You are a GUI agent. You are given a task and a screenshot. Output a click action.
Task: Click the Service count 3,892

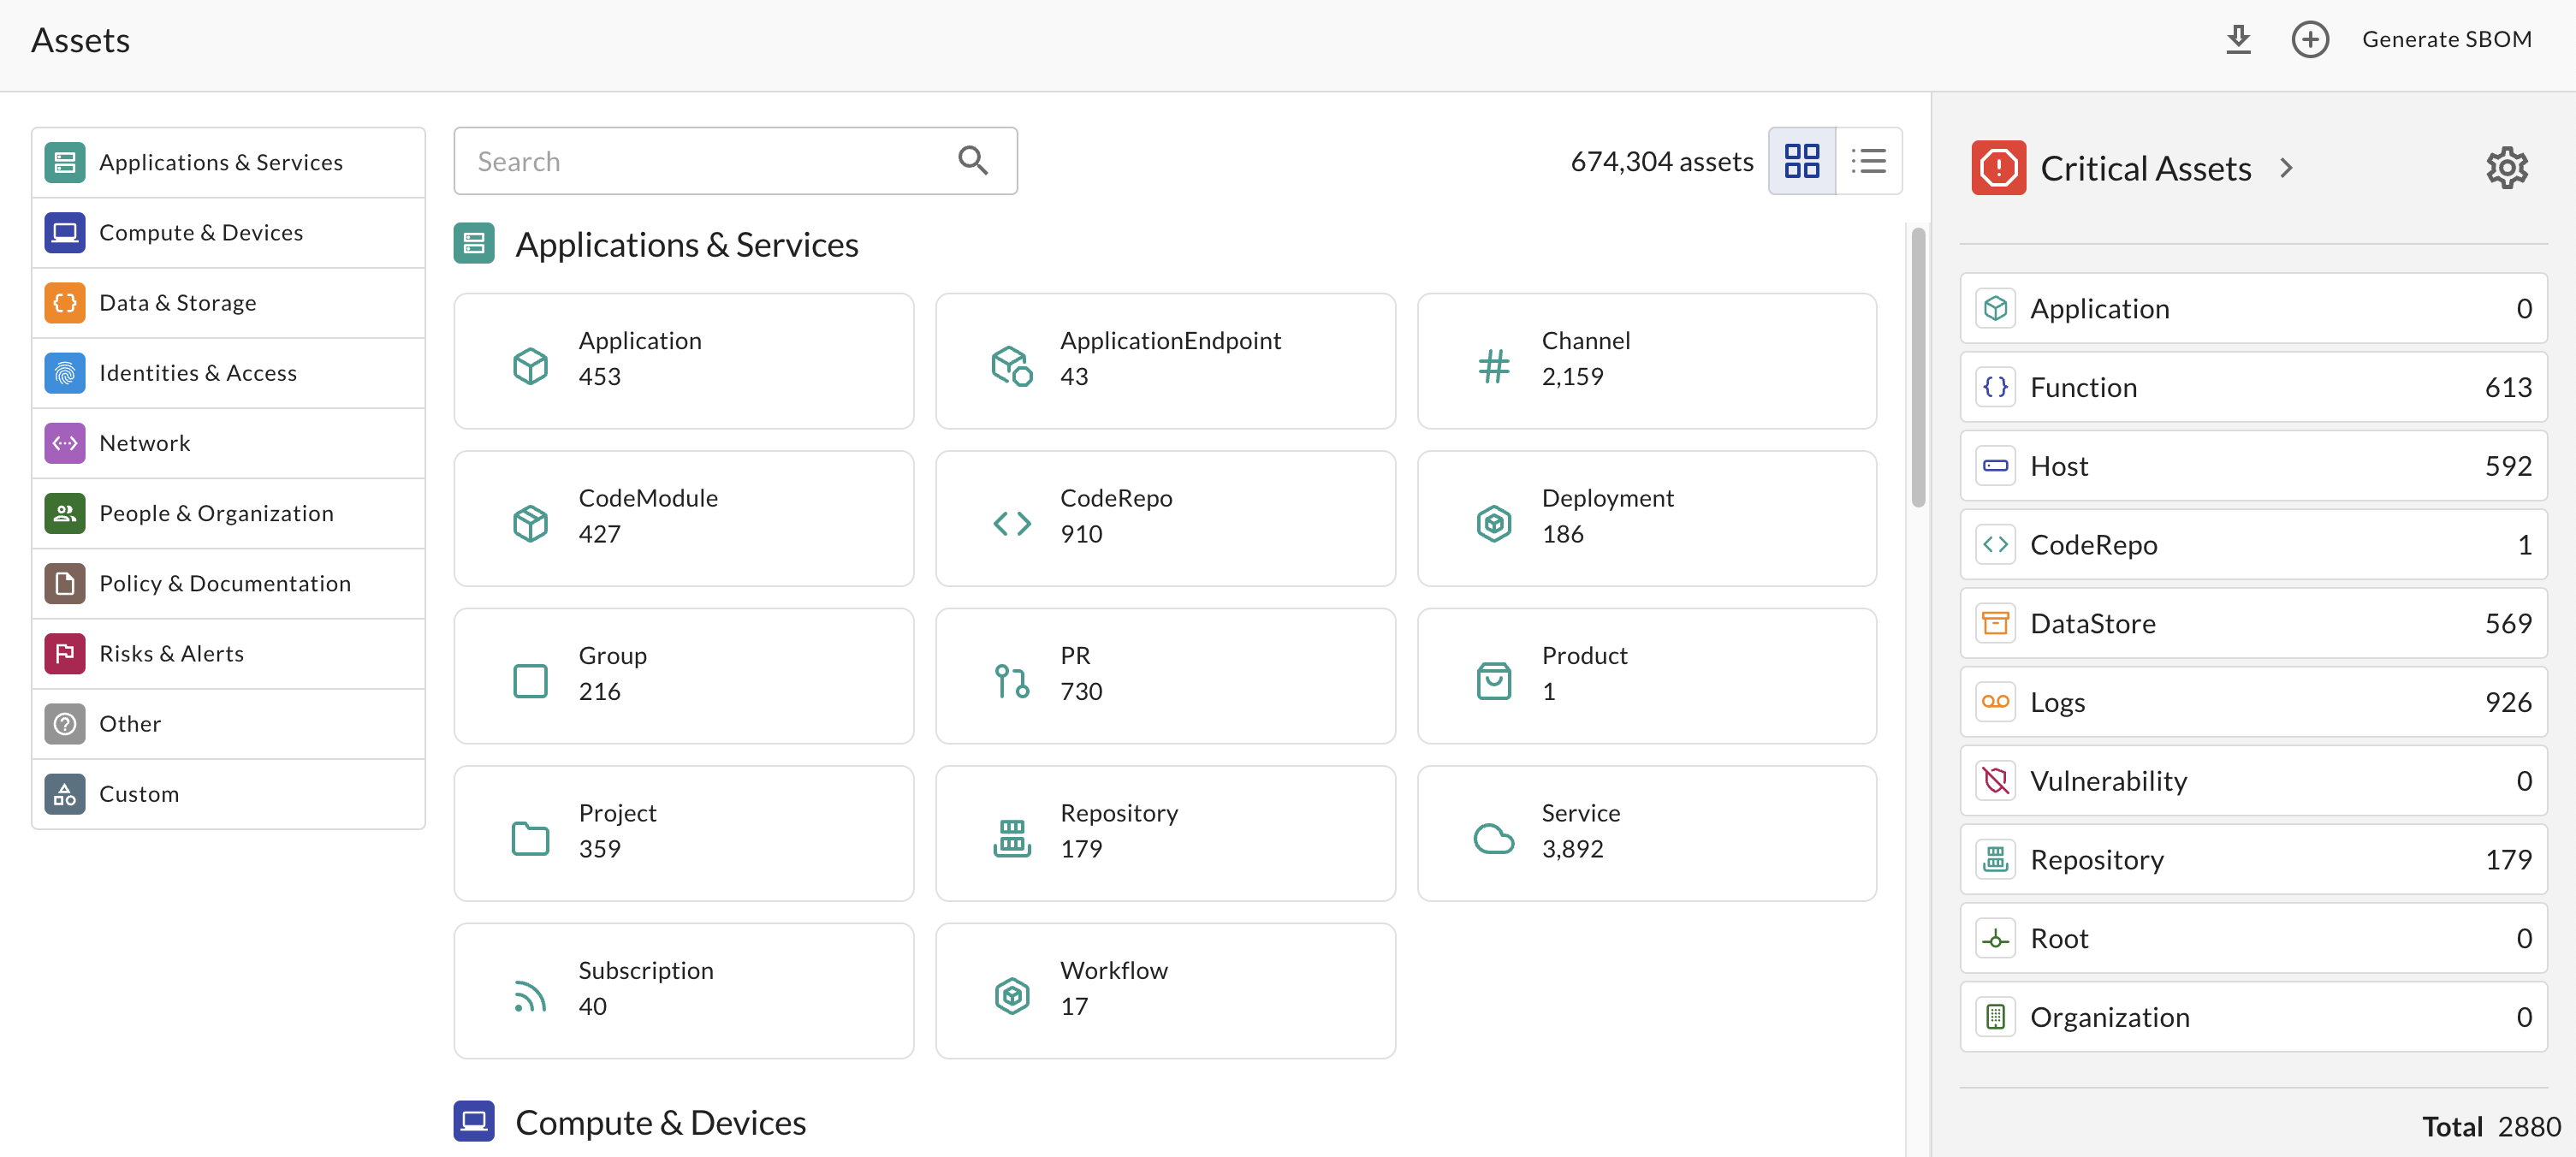coord(1572,849)
